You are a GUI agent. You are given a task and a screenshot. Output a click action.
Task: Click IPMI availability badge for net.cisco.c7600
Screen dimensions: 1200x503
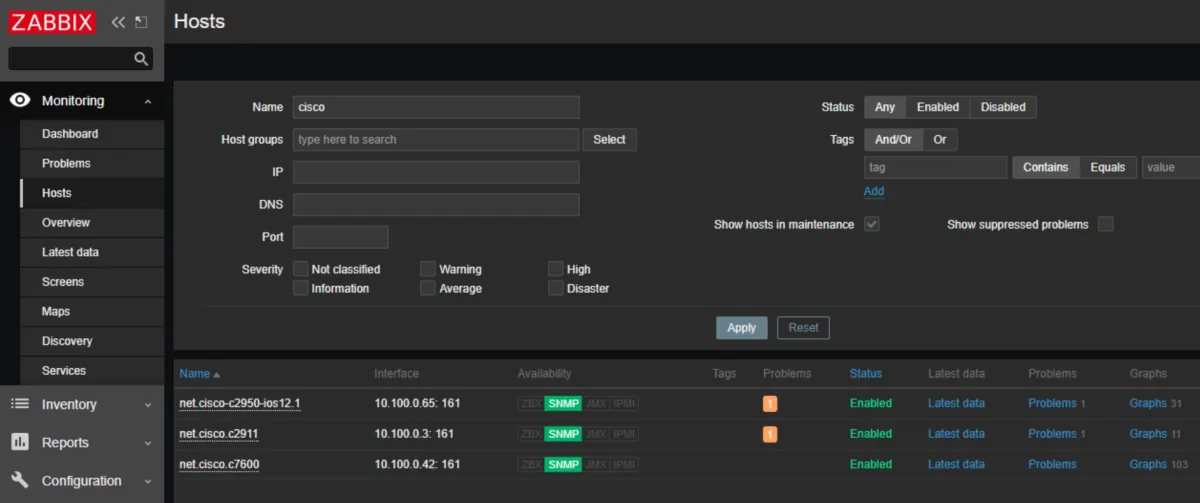click(x=625, y=464)
